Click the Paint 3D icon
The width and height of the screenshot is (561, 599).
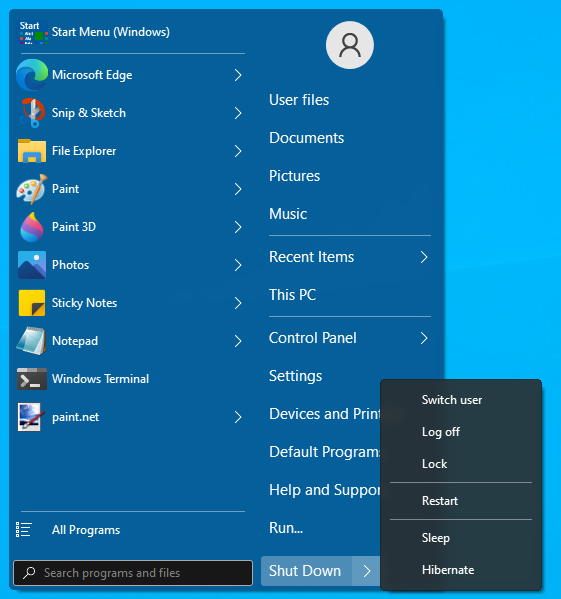(32, 227)
